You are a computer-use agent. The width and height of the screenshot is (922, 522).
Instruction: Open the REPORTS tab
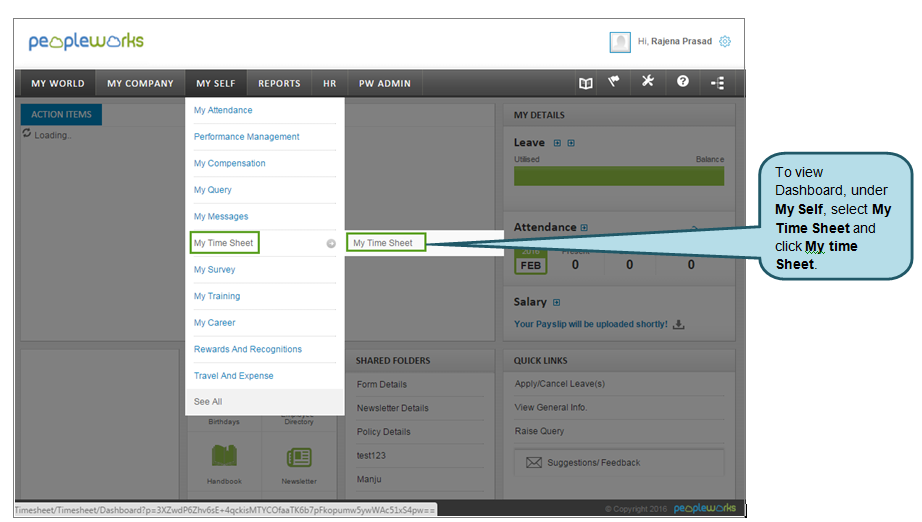pos(279,83)
